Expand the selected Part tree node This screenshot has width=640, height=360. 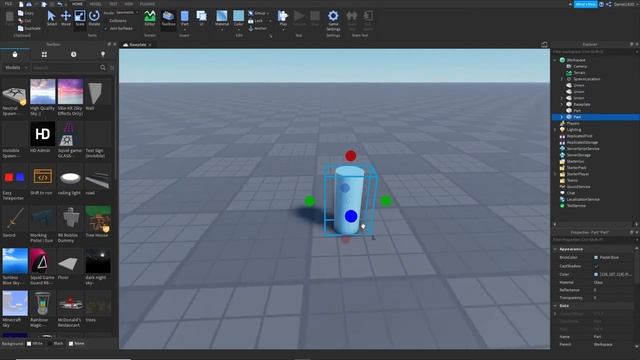pyautogui.click(x=562, y=117)
